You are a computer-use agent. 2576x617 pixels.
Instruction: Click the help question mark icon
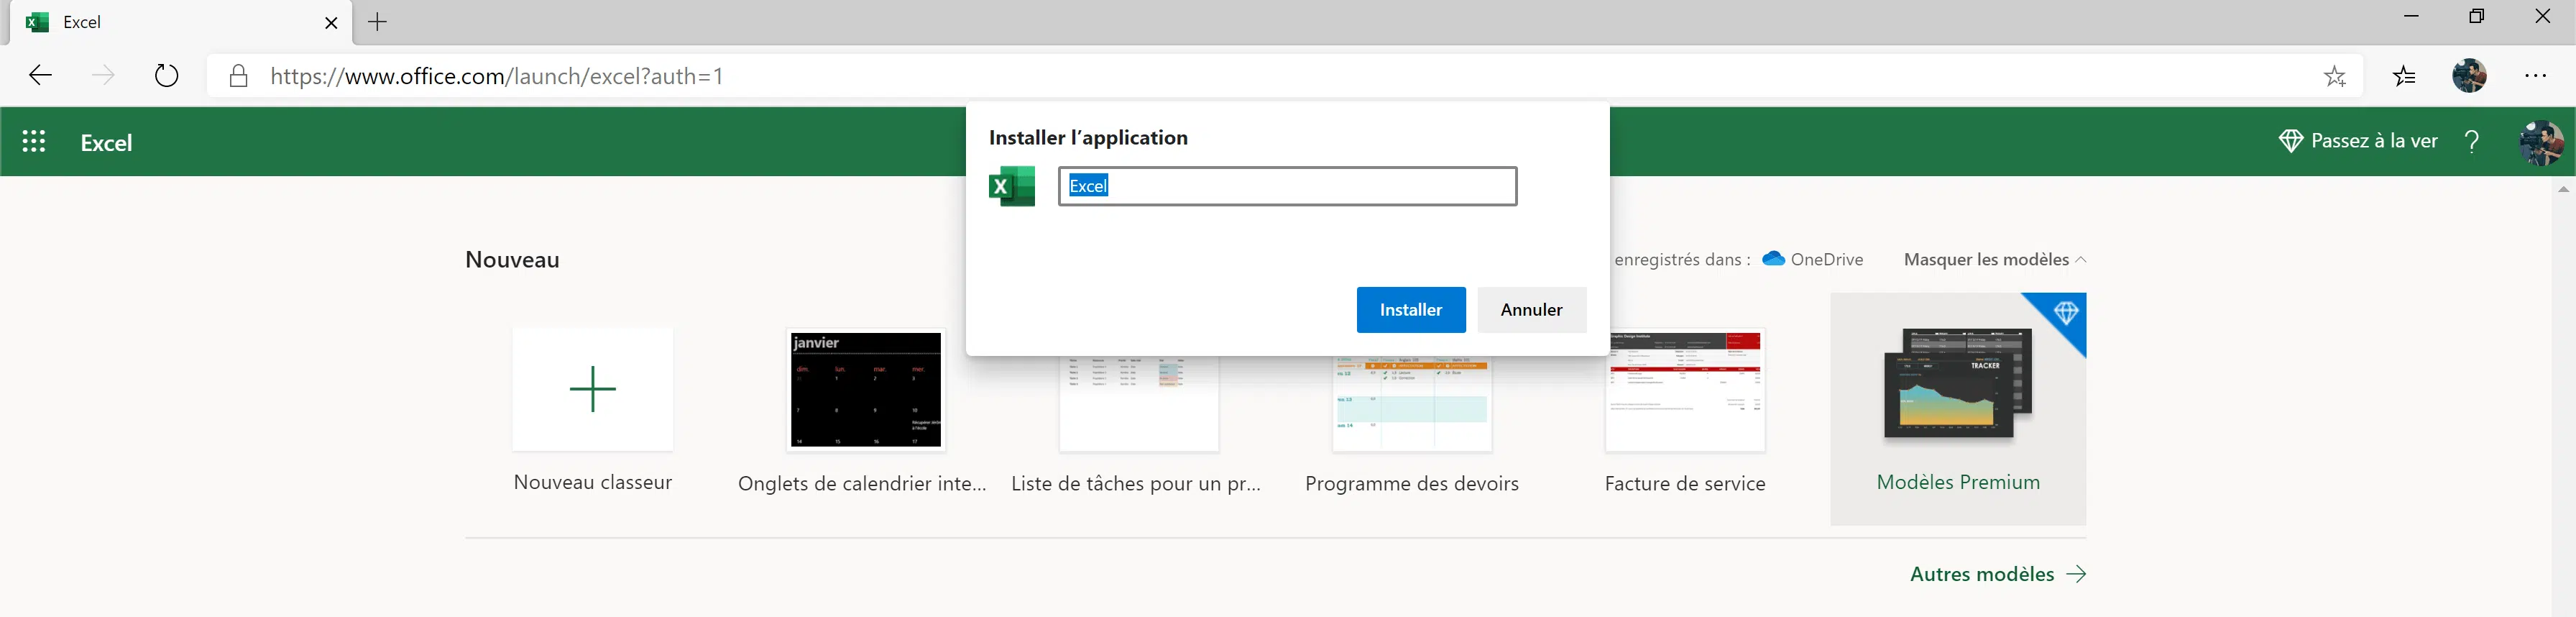pyautogui.click(x=2472, y=142)
